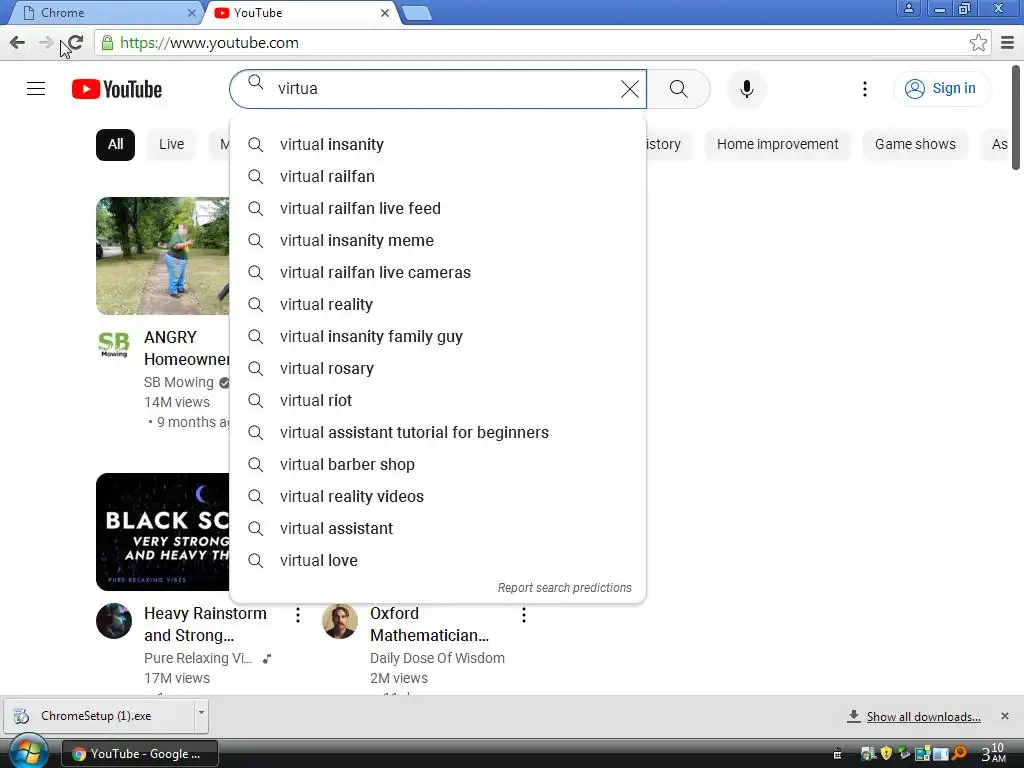The width and height of the screenshot is (1024, 768).
Task: Select the All filter chip
Action: coord(116,144)
